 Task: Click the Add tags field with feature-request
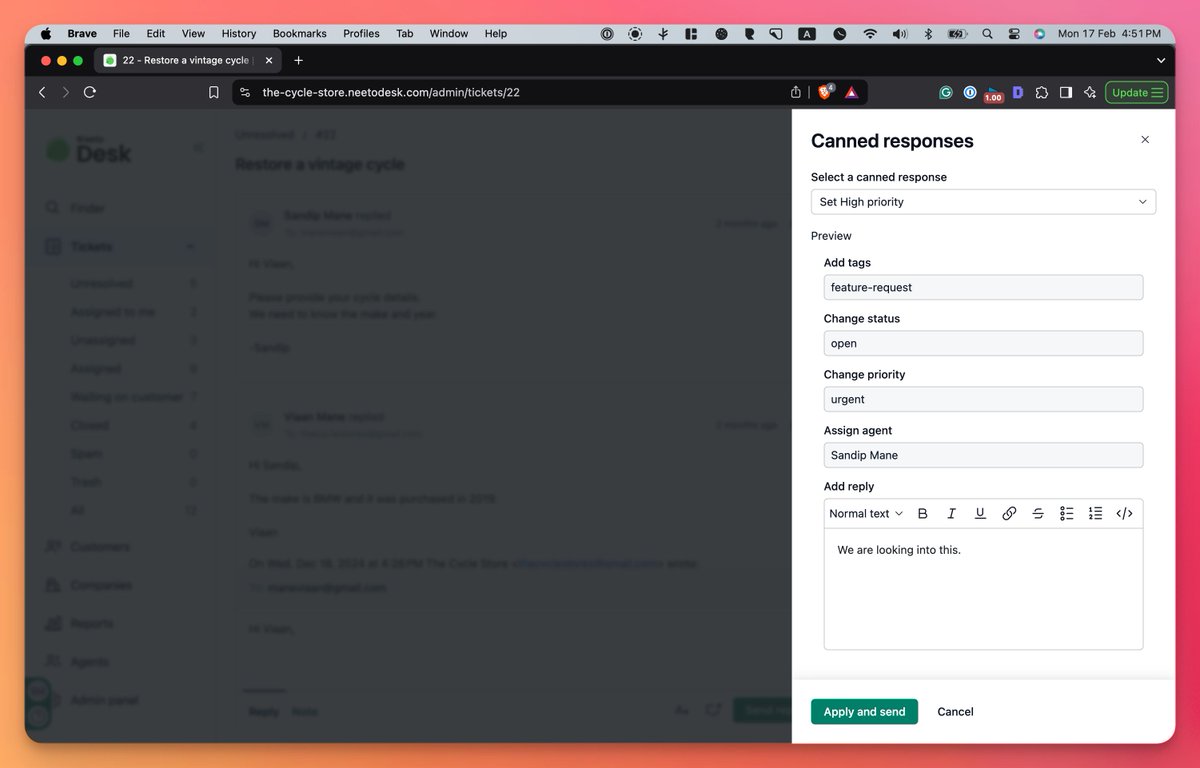pyautogui.click(x=983, y=287)
